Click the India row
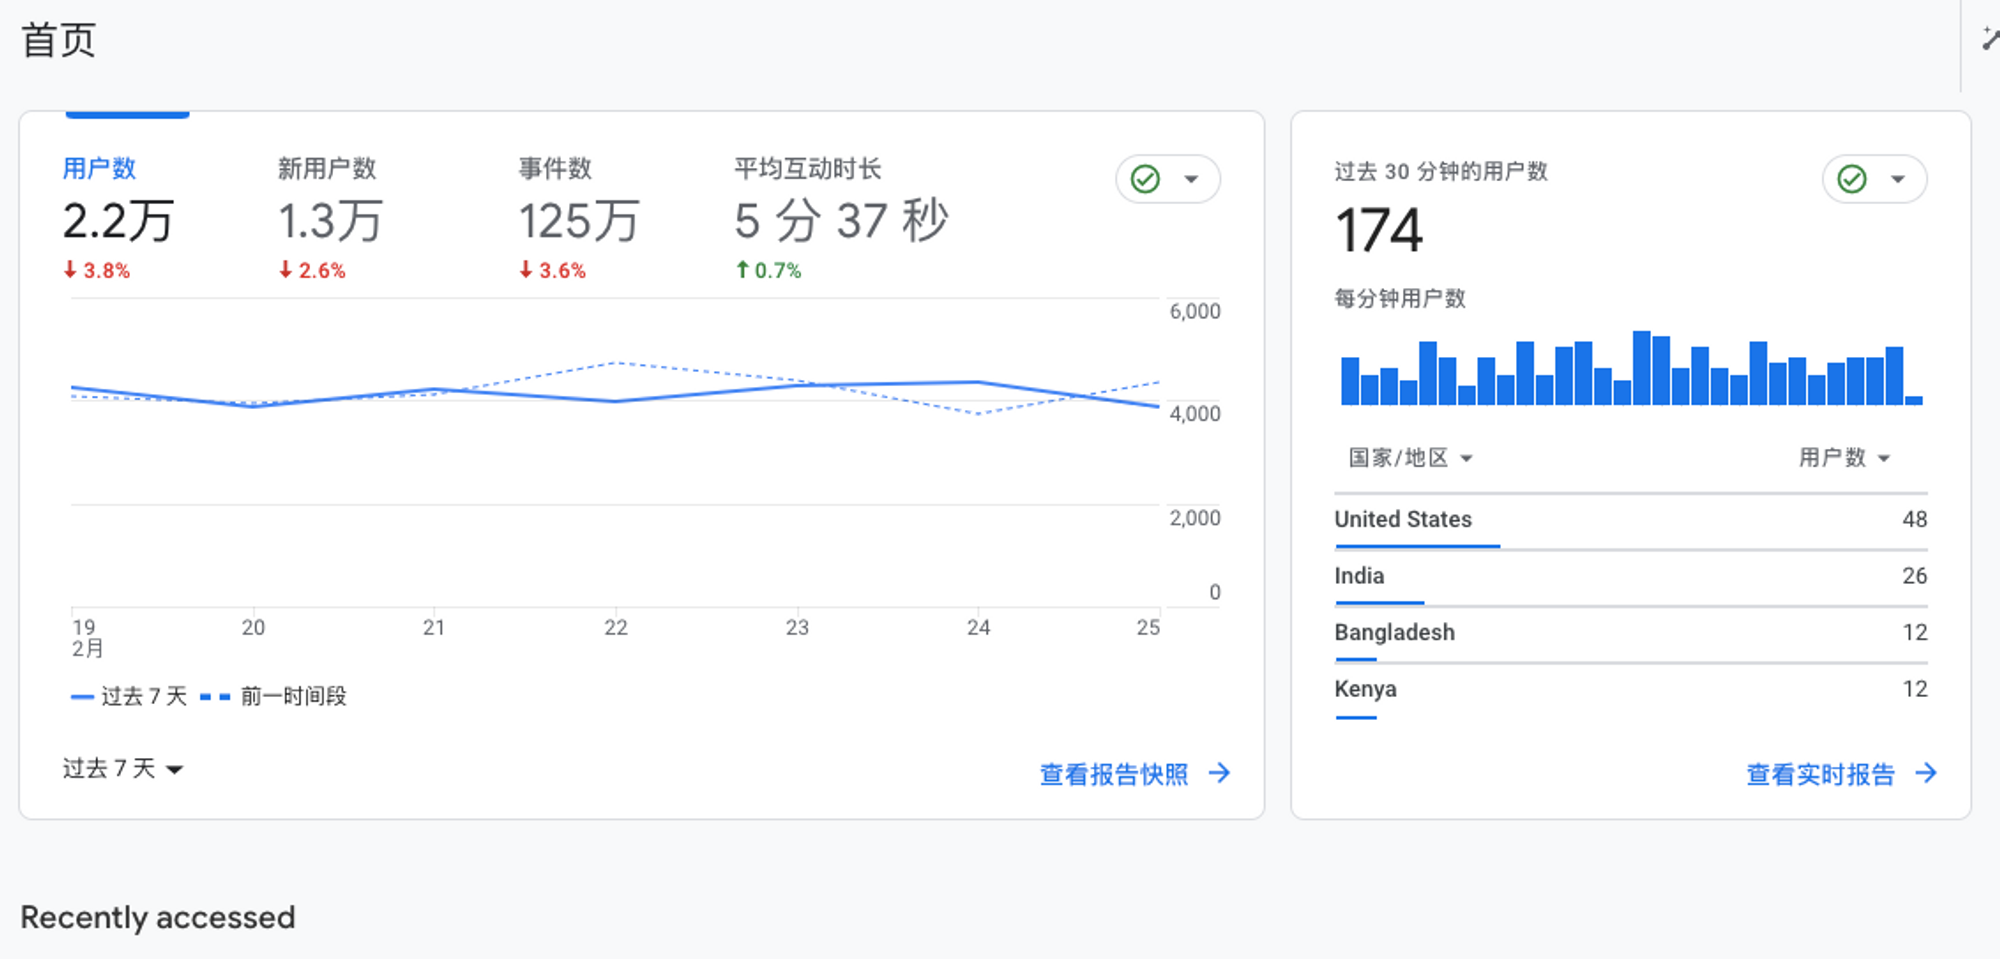The width and height of the screenshot is (2000, 959). coord(1631,577)
